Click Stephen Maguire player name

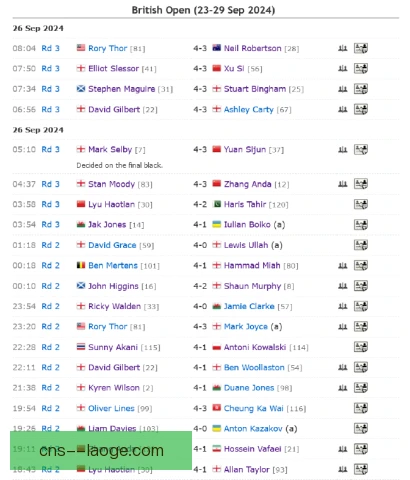[121, 89]
